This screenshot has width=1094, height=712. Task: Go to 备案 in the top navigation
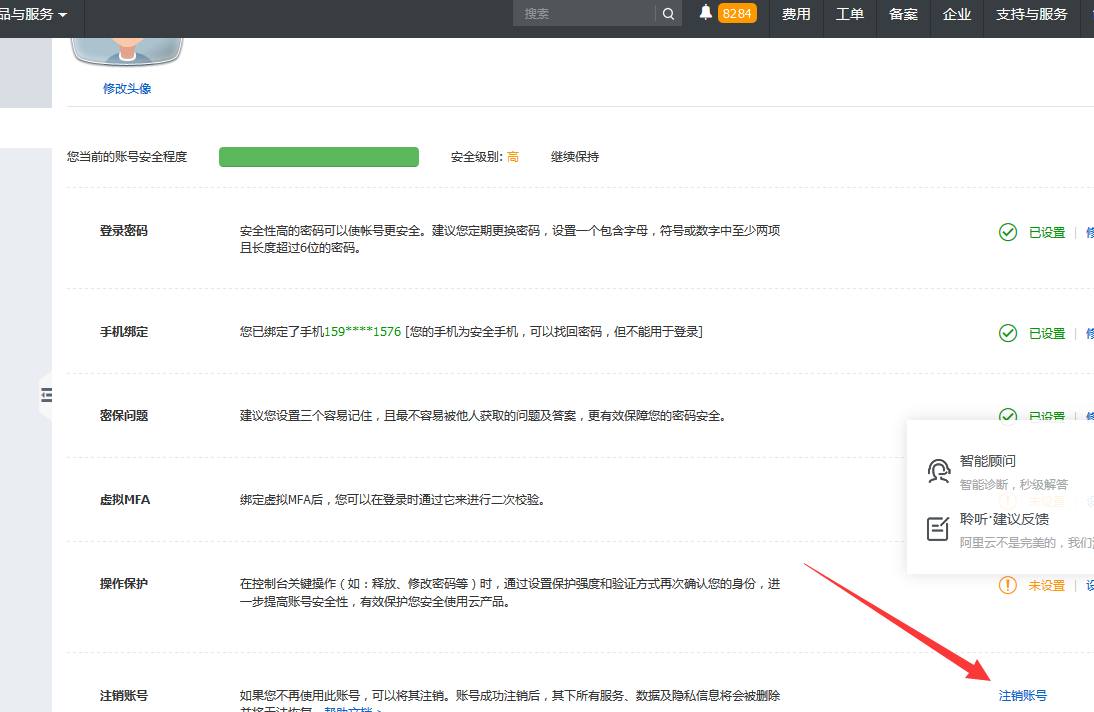click(903, 14)
